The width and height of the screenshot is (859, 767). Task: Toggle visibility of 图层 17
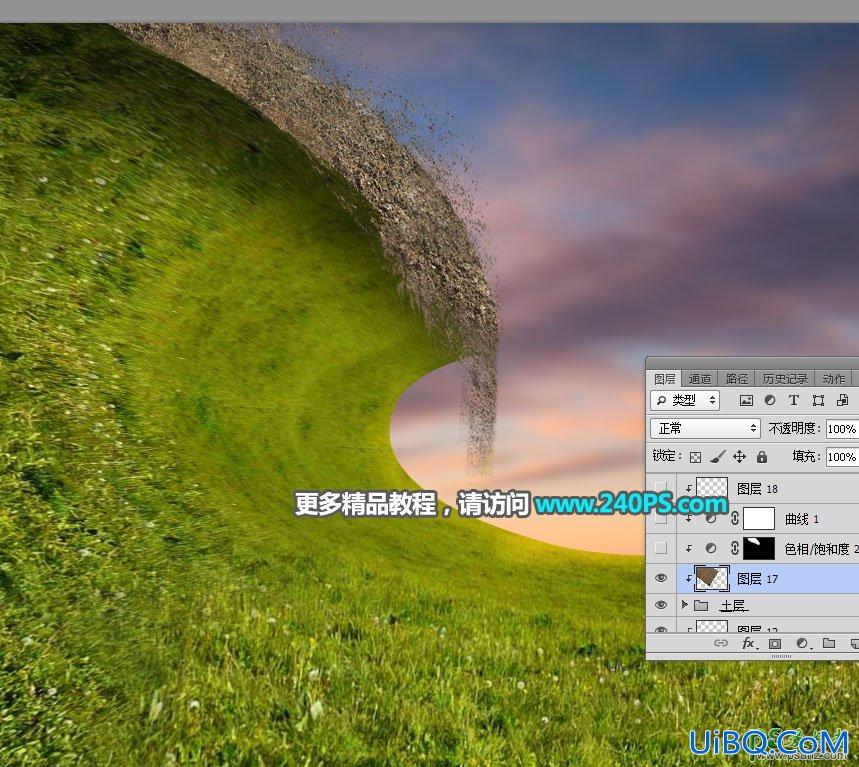tap(661, 578)
